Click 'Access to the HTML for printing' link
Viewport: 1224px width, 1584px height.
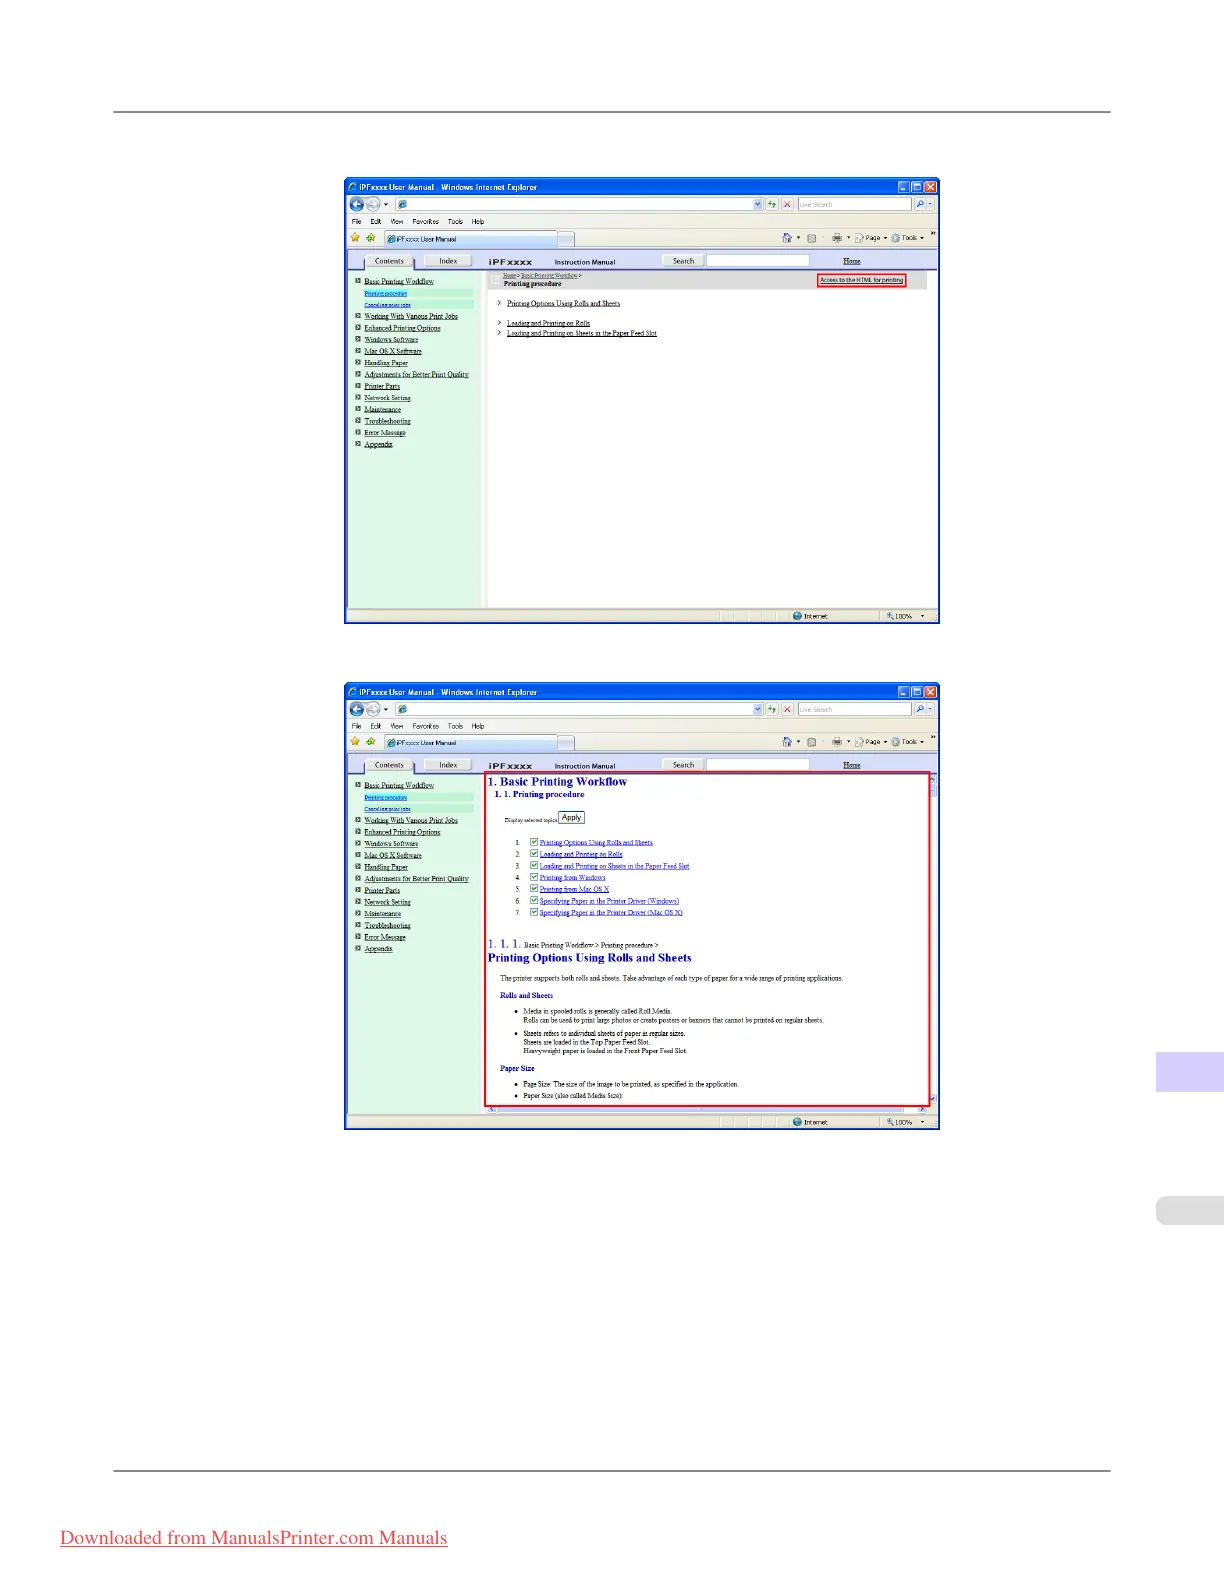coord(862,280)
